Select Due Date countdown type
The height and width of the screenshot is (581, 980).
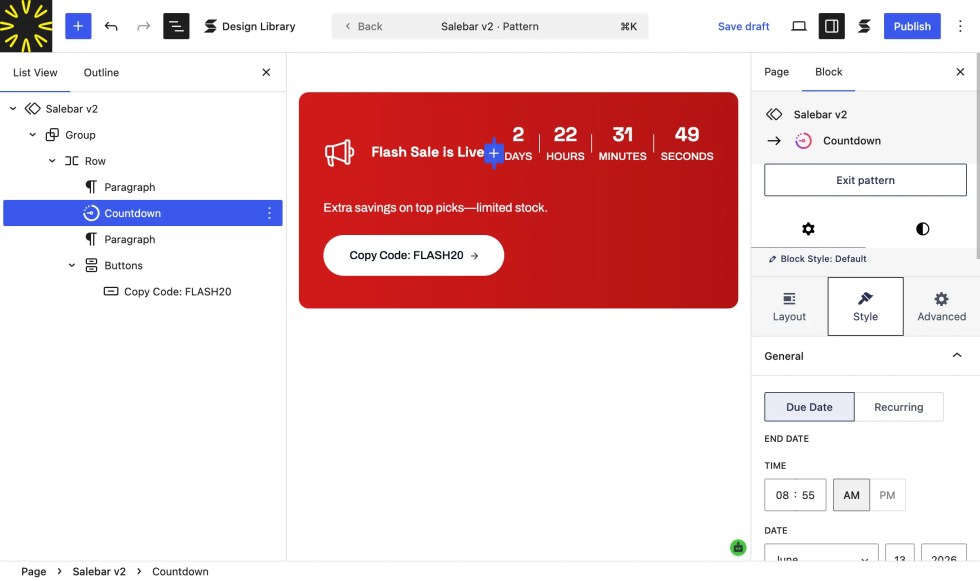(809, 407)
